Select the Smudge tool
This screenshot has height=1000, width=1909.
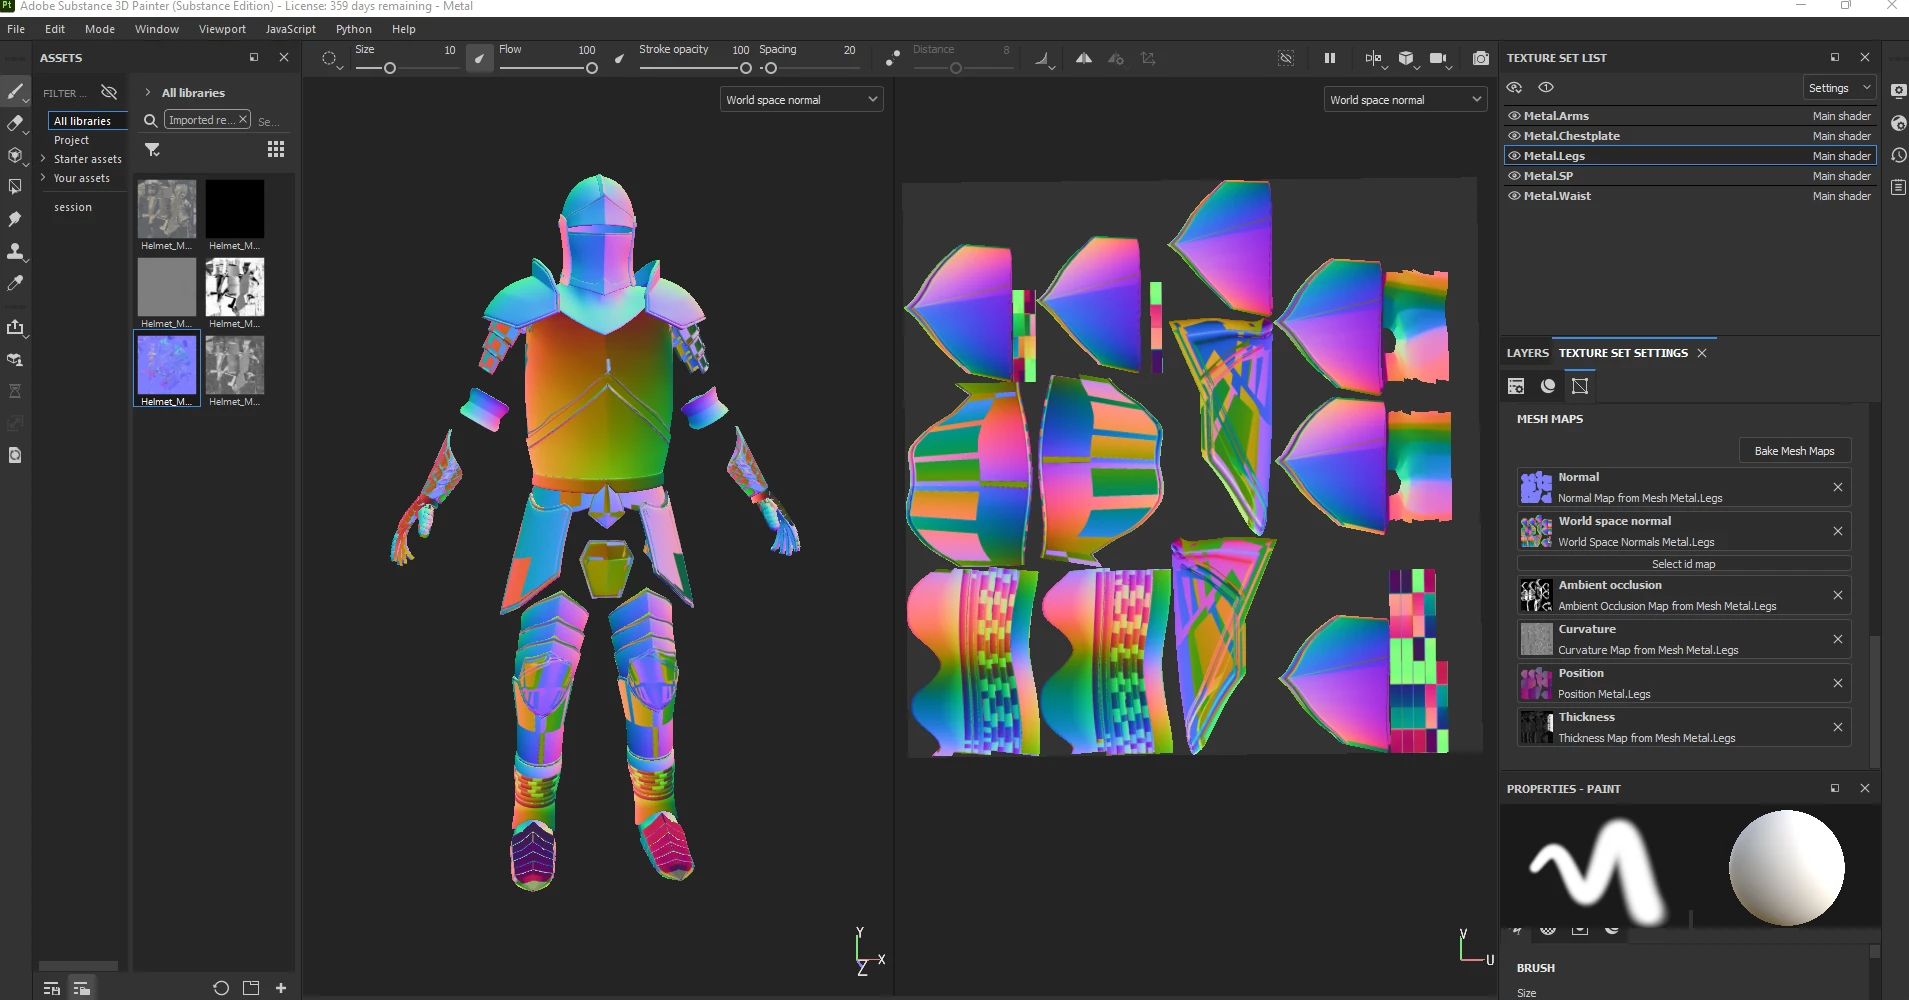(15, 219)
